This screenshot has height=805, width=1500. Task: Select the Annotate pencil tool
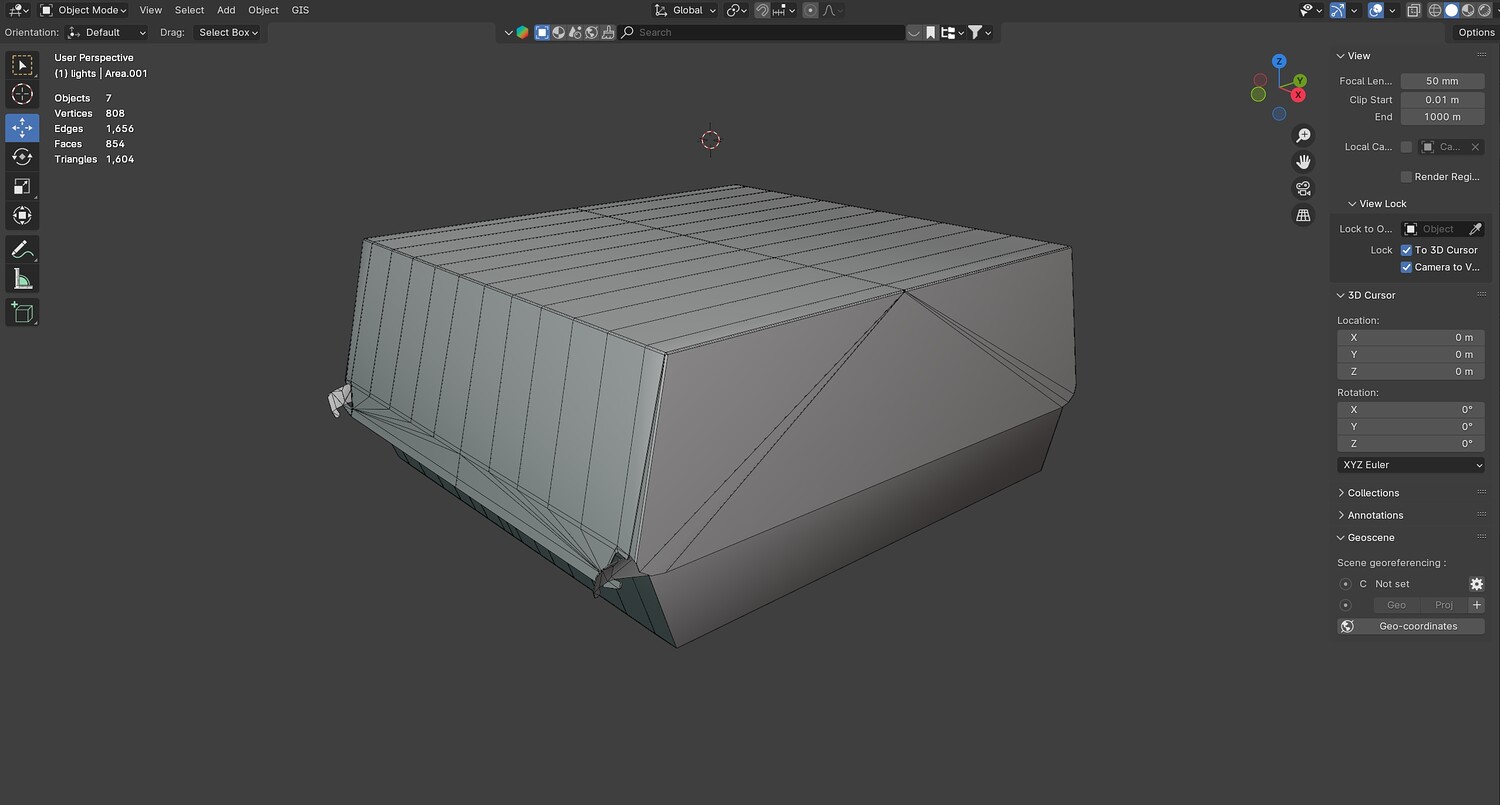point(22,250)
